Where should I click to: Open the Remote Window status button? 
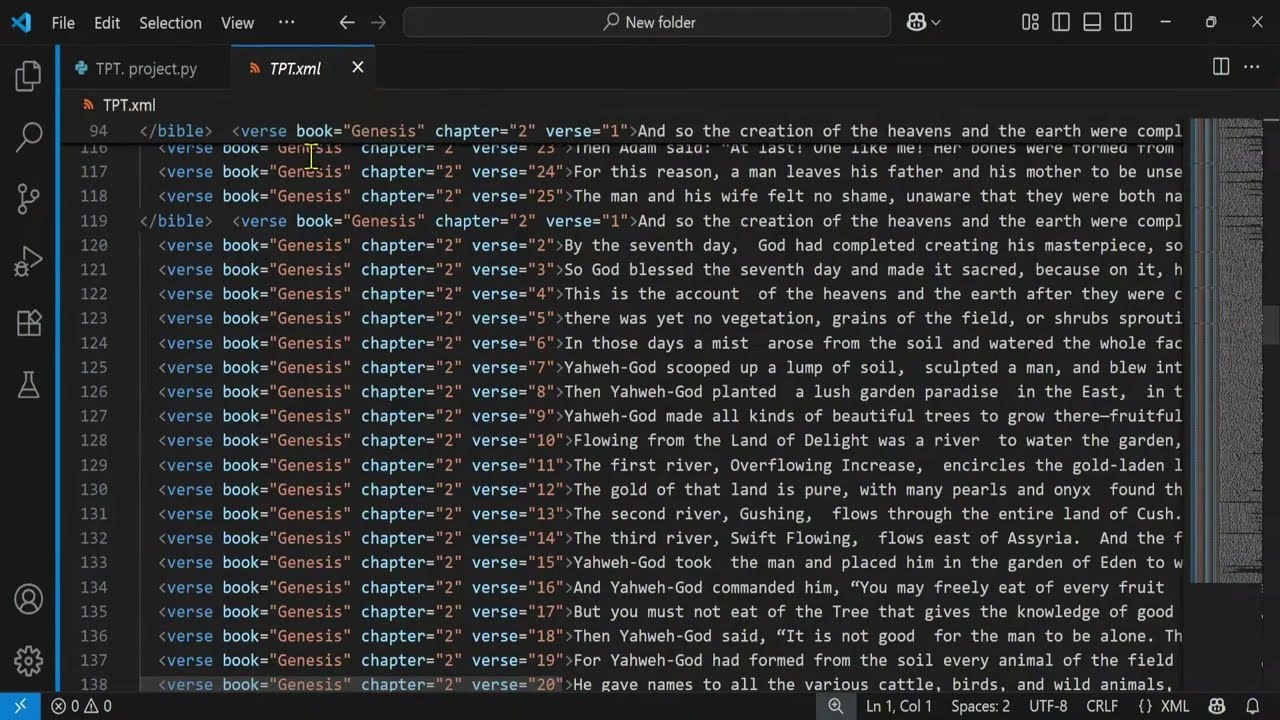pos(20,706)
